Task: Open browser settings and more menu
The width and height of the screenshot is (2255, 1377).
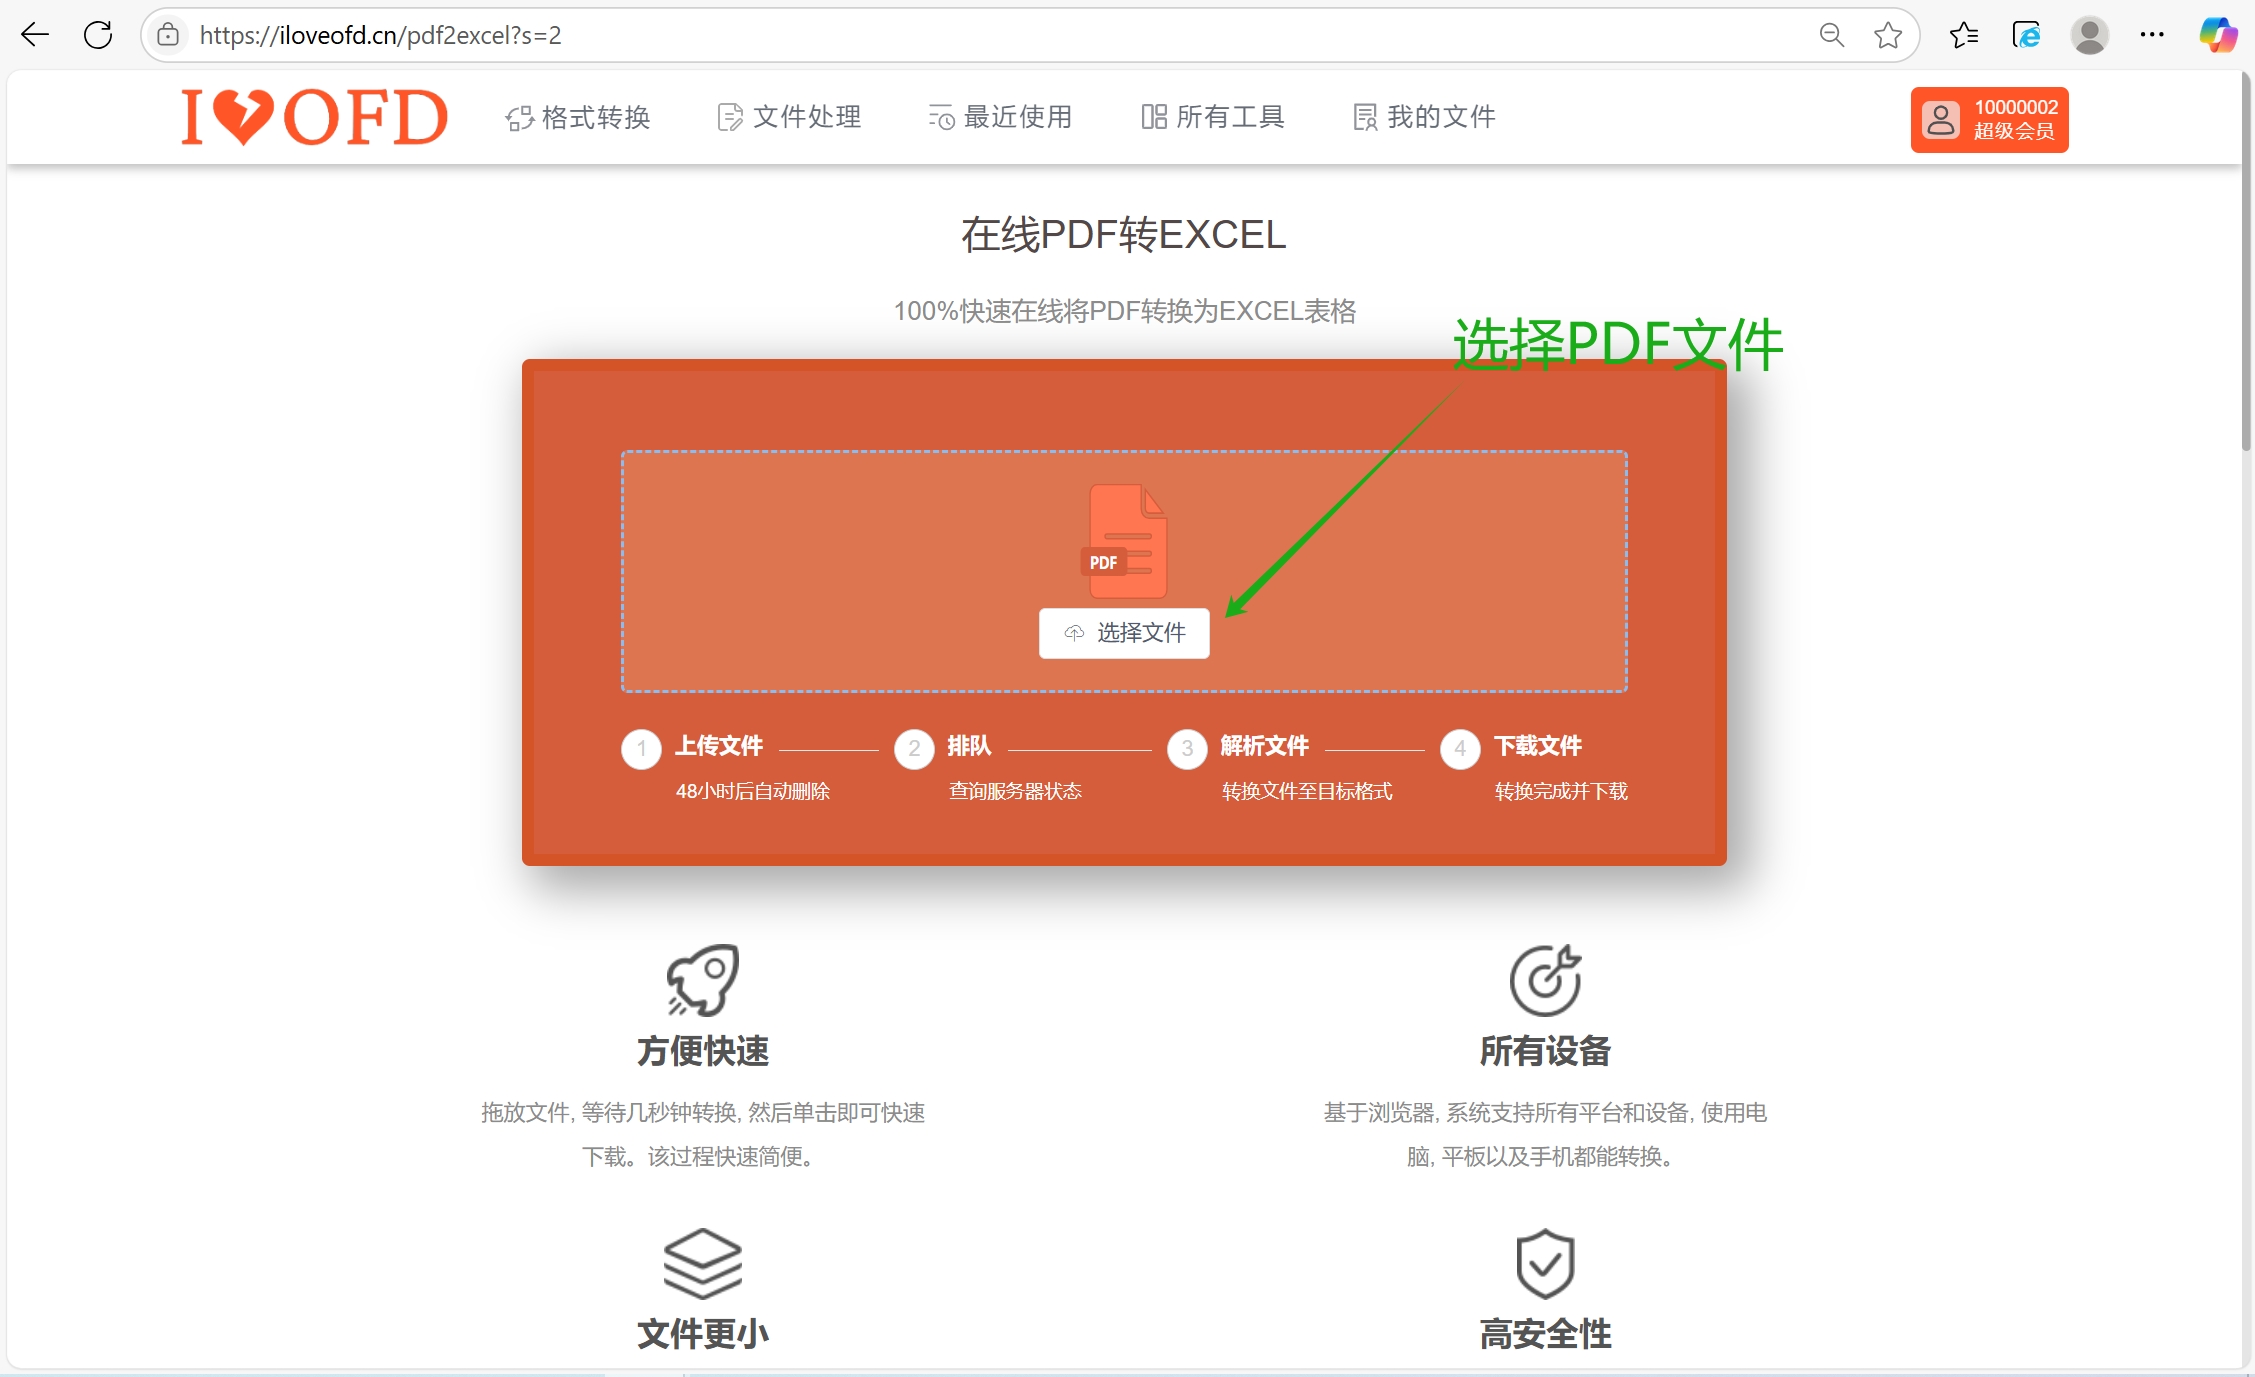Action: (x=2152, y=35)
